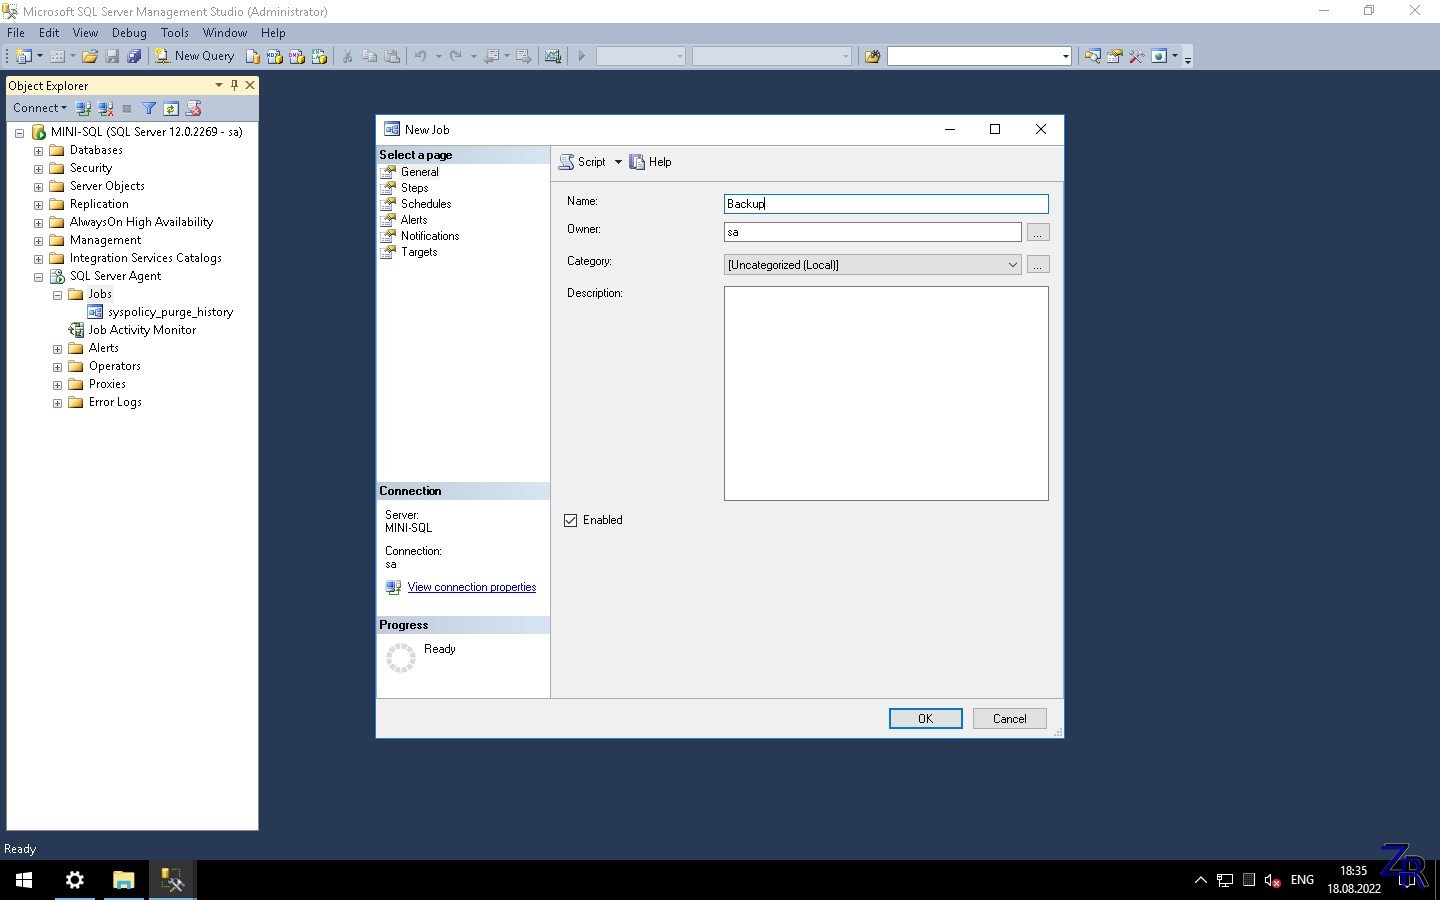Viewport: 1440px width, 900px height.
Task: Click the Find in Files toolbar icon
Action: tap(872, 56)
